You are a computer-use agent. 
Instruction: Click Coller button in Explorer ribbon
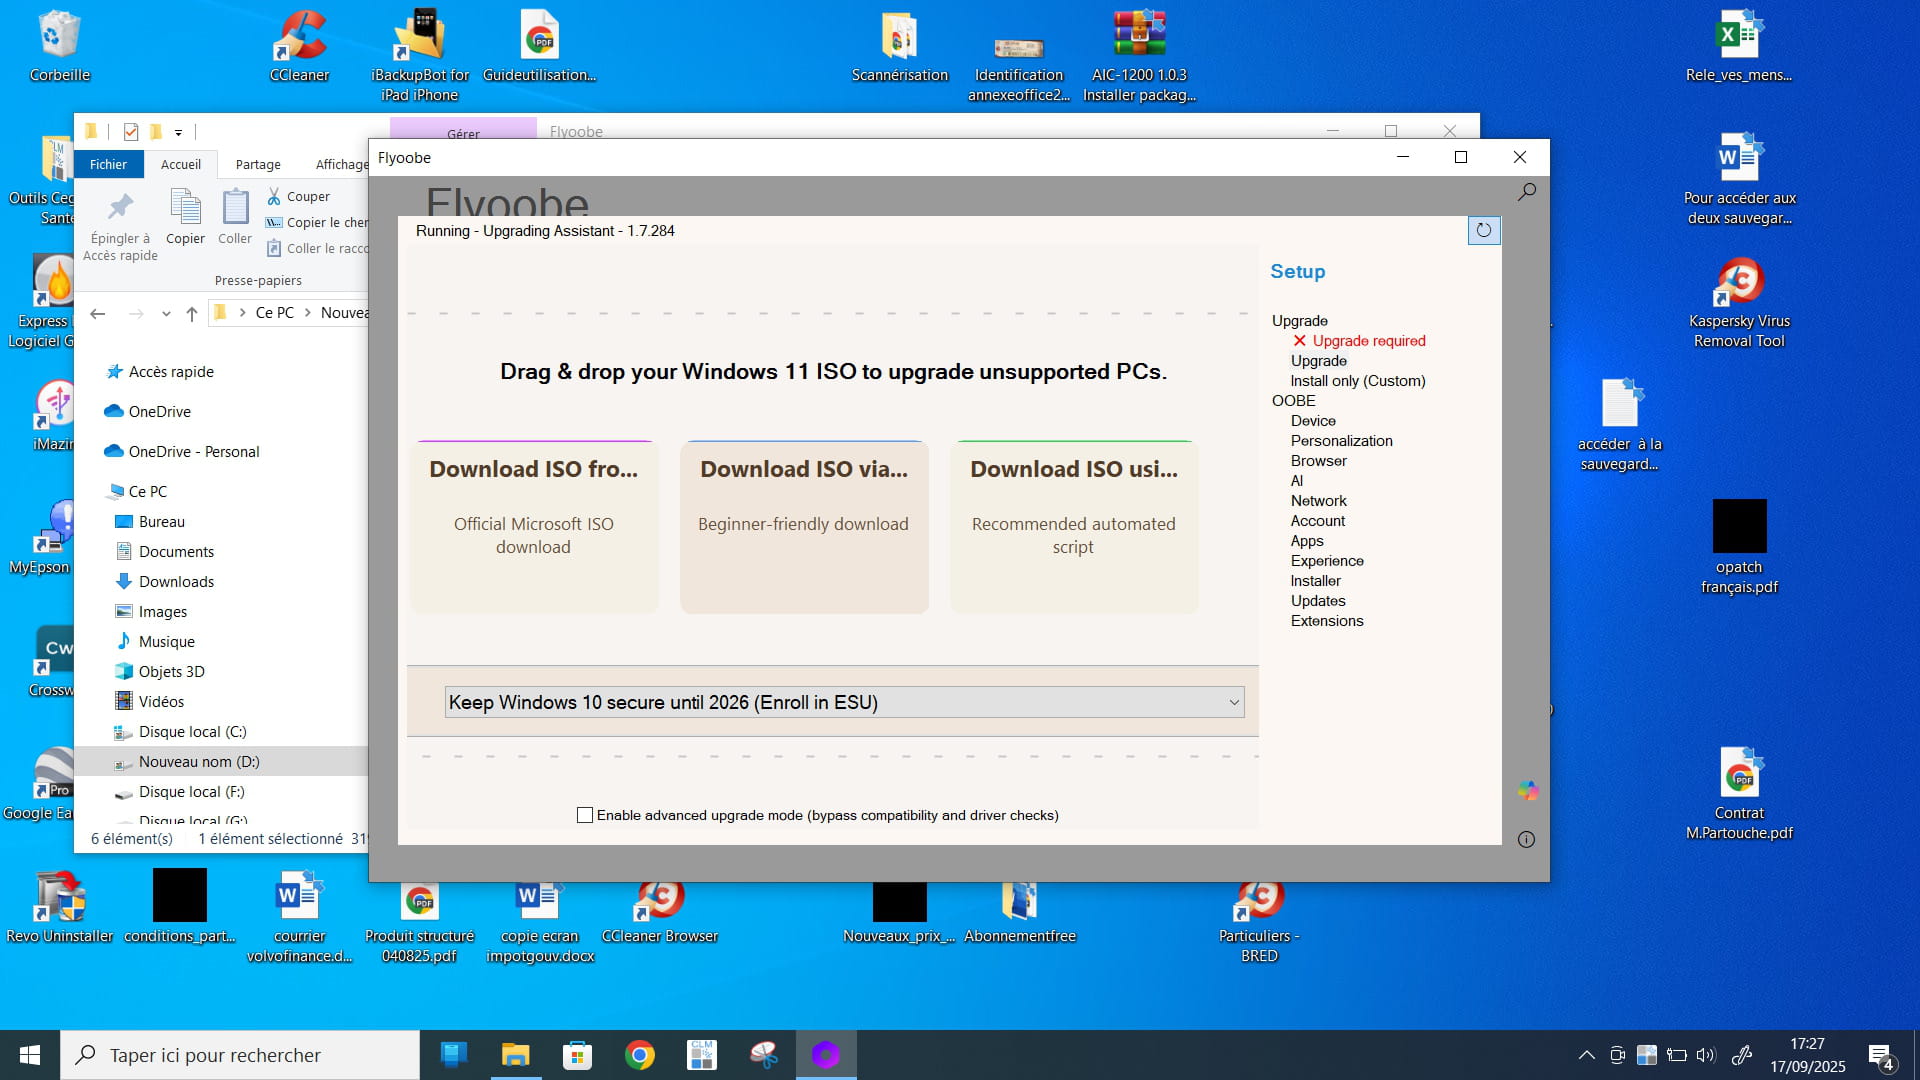235,217
